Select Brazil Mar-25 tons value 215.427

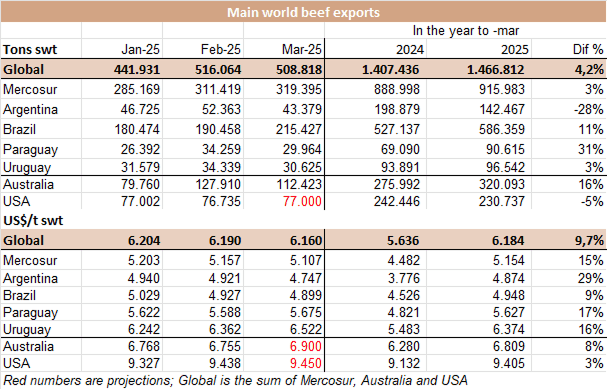pyautogui.click(x=298, y=129)
